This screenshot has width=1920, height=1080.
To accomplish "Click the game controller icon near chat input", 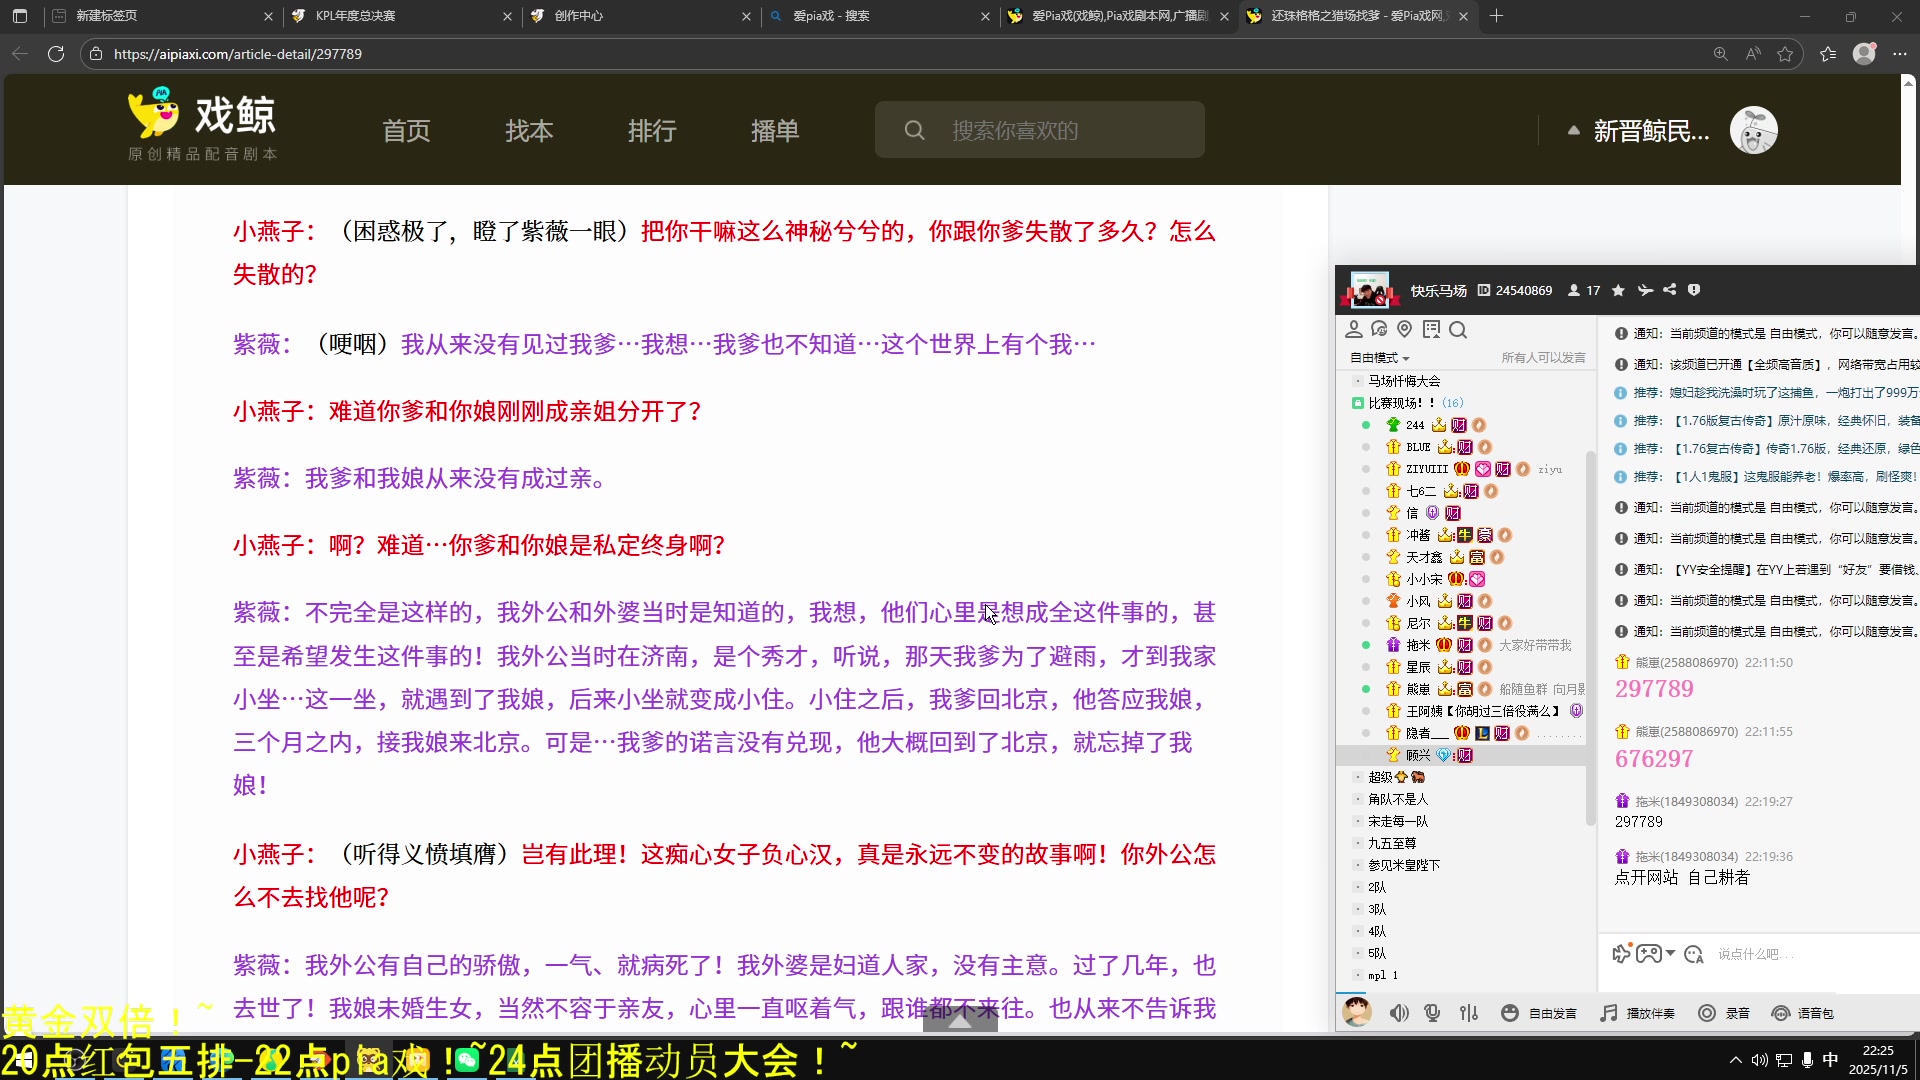I will click(1650, 954).
